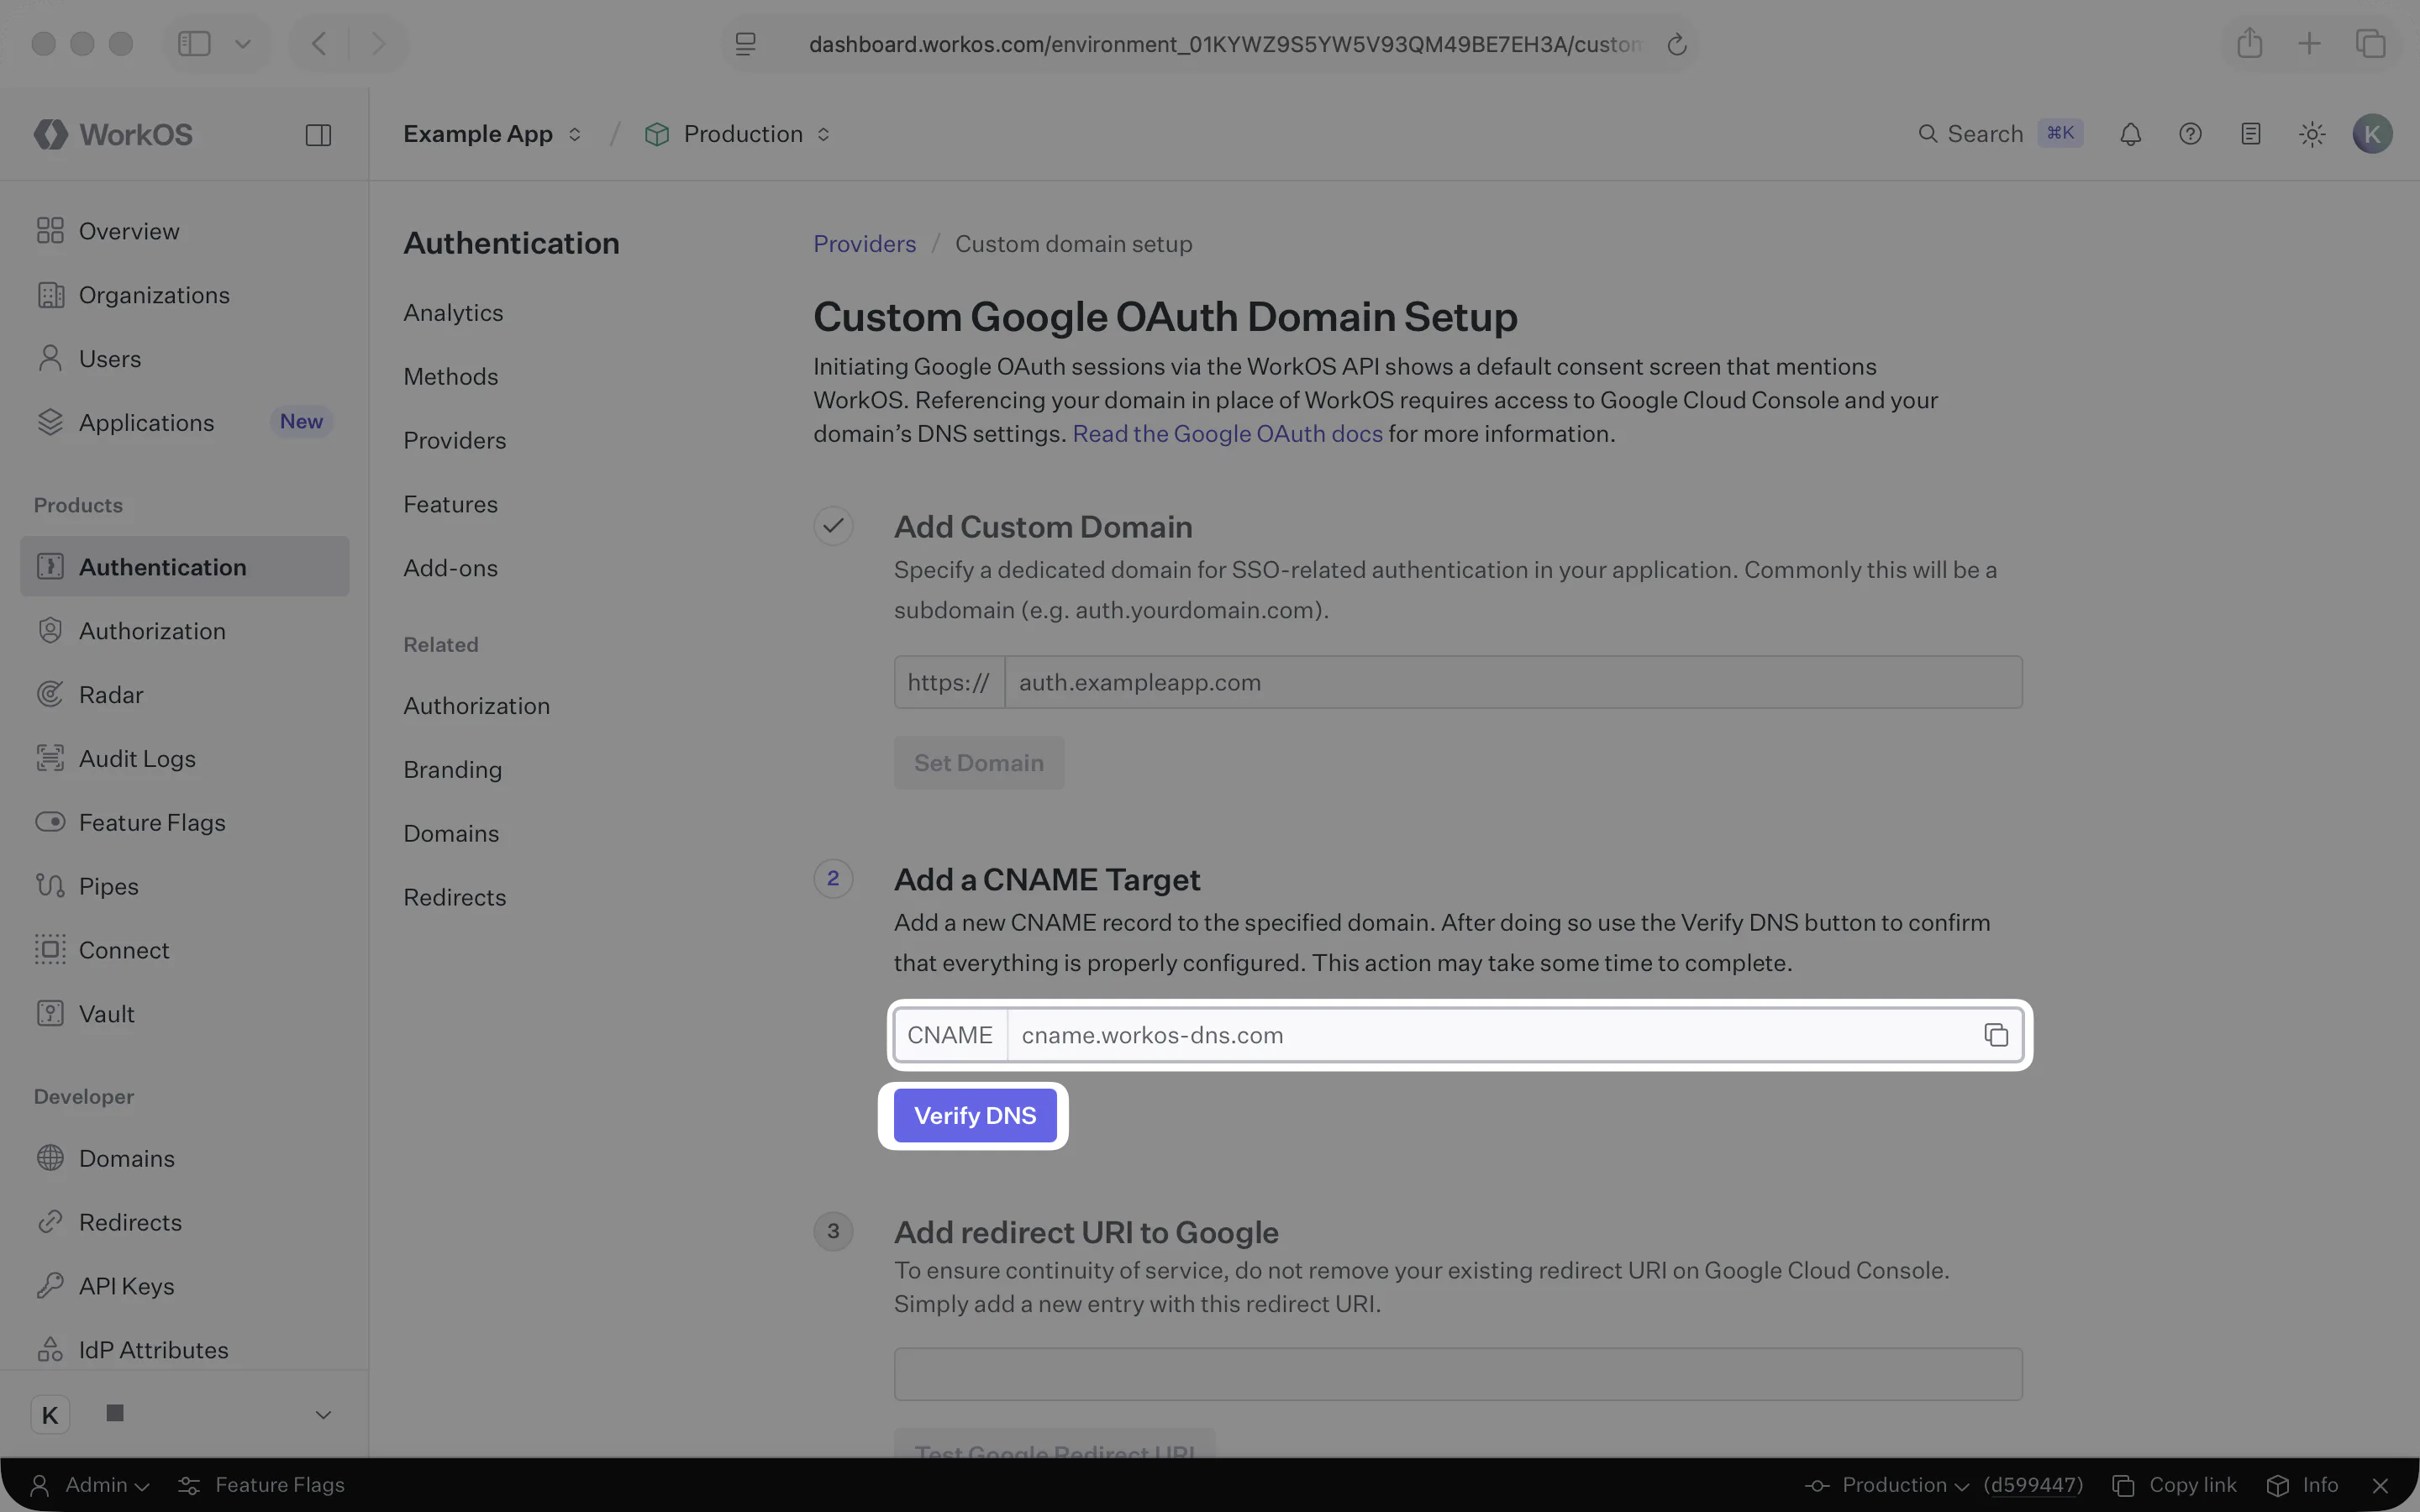Click the Providers breadcrumb link
The height and width of the screenshot is (1512, 2420).
(x=864, y=244)
